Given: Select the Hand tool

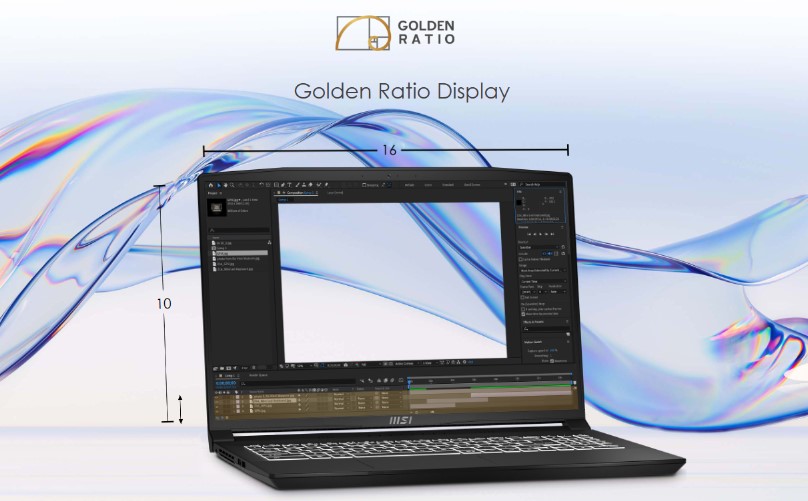Looking at the screenshot, I should [226, 185].
